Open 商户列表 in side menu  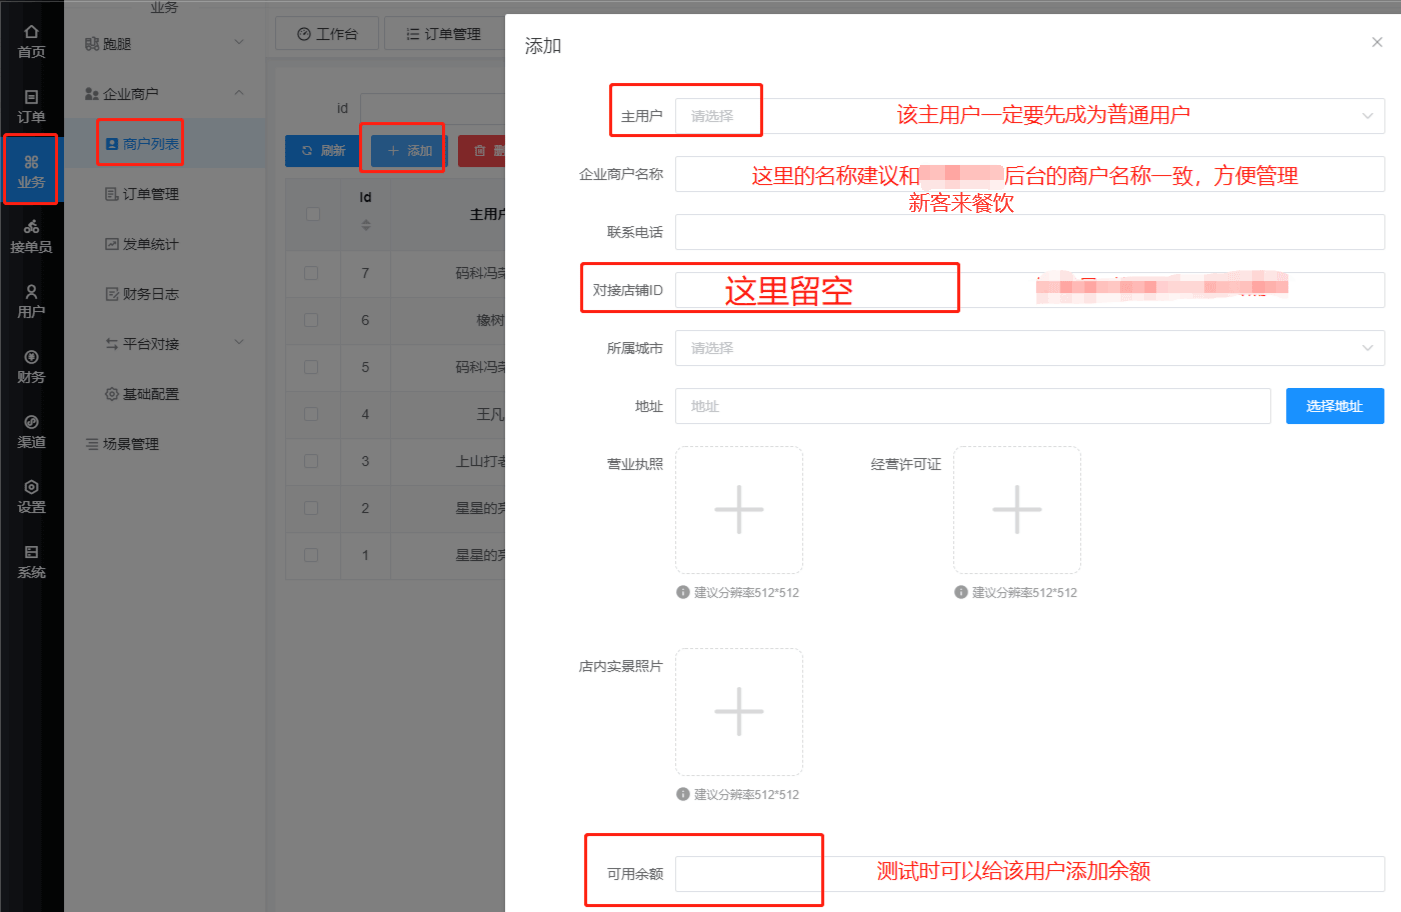click(142, 144)
